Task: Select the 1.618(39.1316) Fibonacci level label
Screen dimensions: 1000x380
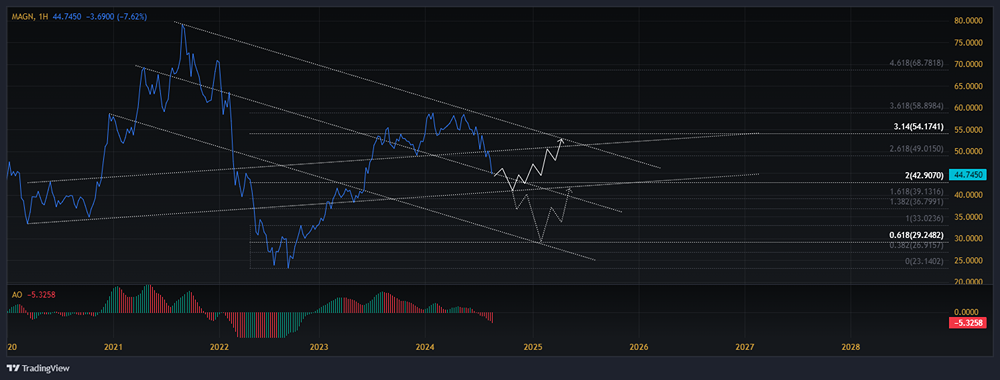Action: (916, 191)
